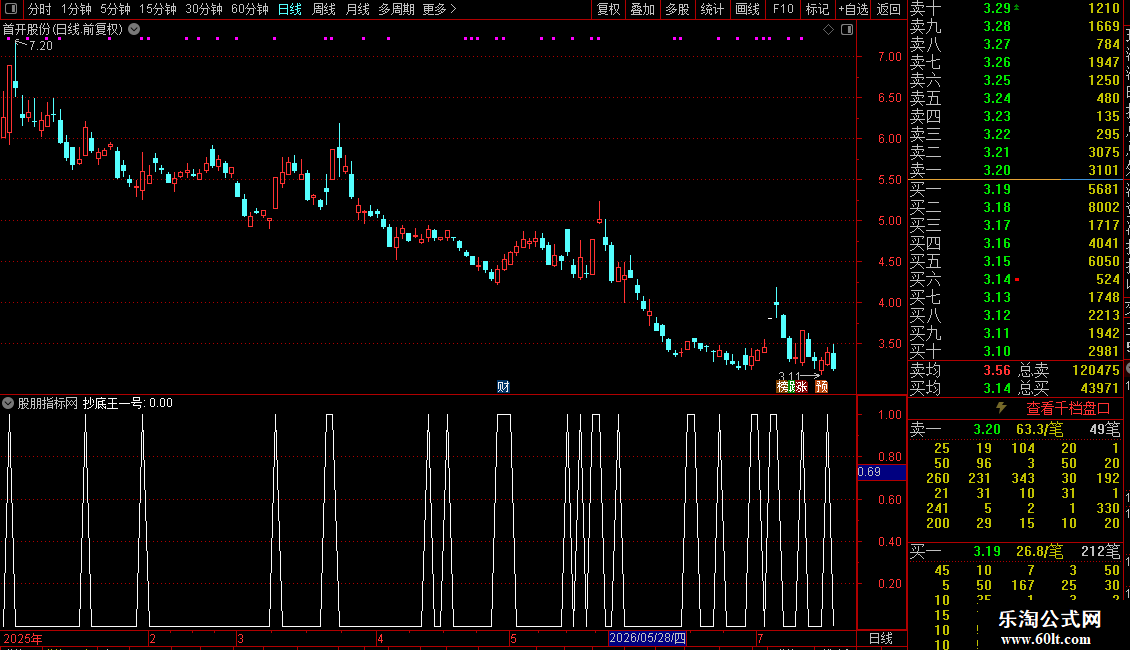The height and width of the screenshot is (650, 1130).
Task: Expand the 更多 more periods menu
Action: pyautogui.click(x=440, y=9)
